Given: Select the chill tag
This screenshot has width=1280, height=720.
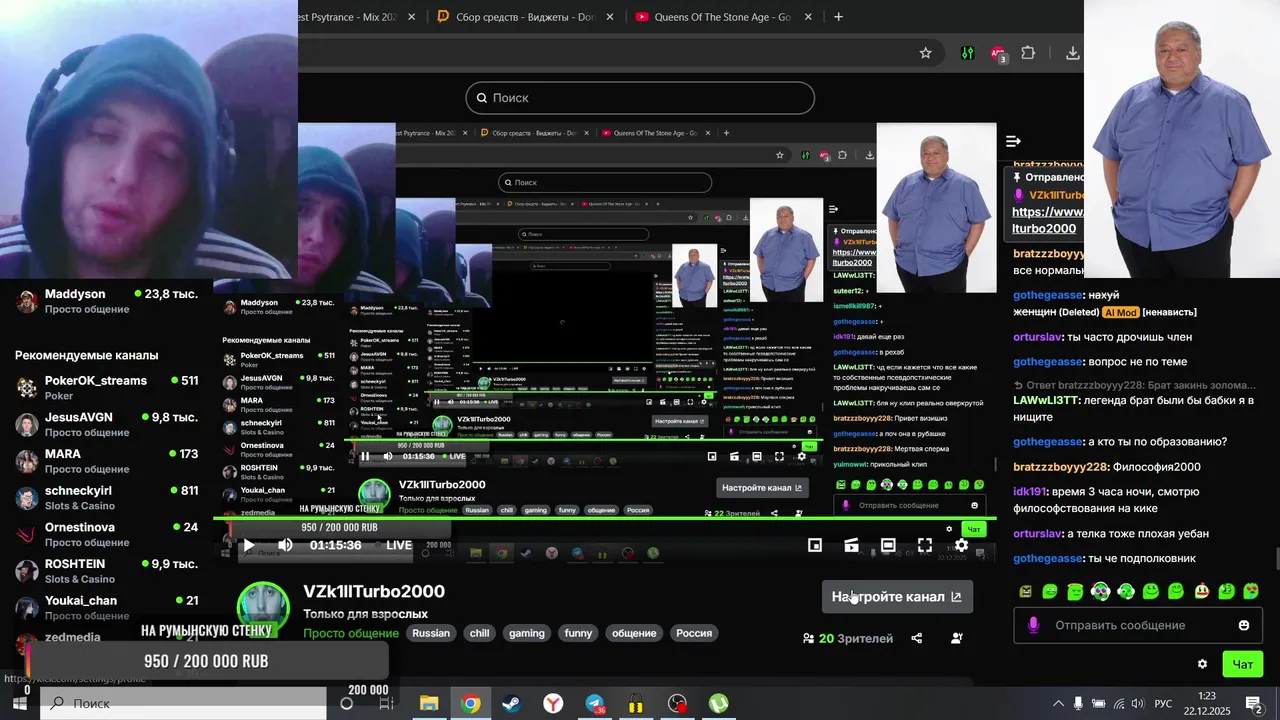Looking at the screenshot, I should point(480,633).
